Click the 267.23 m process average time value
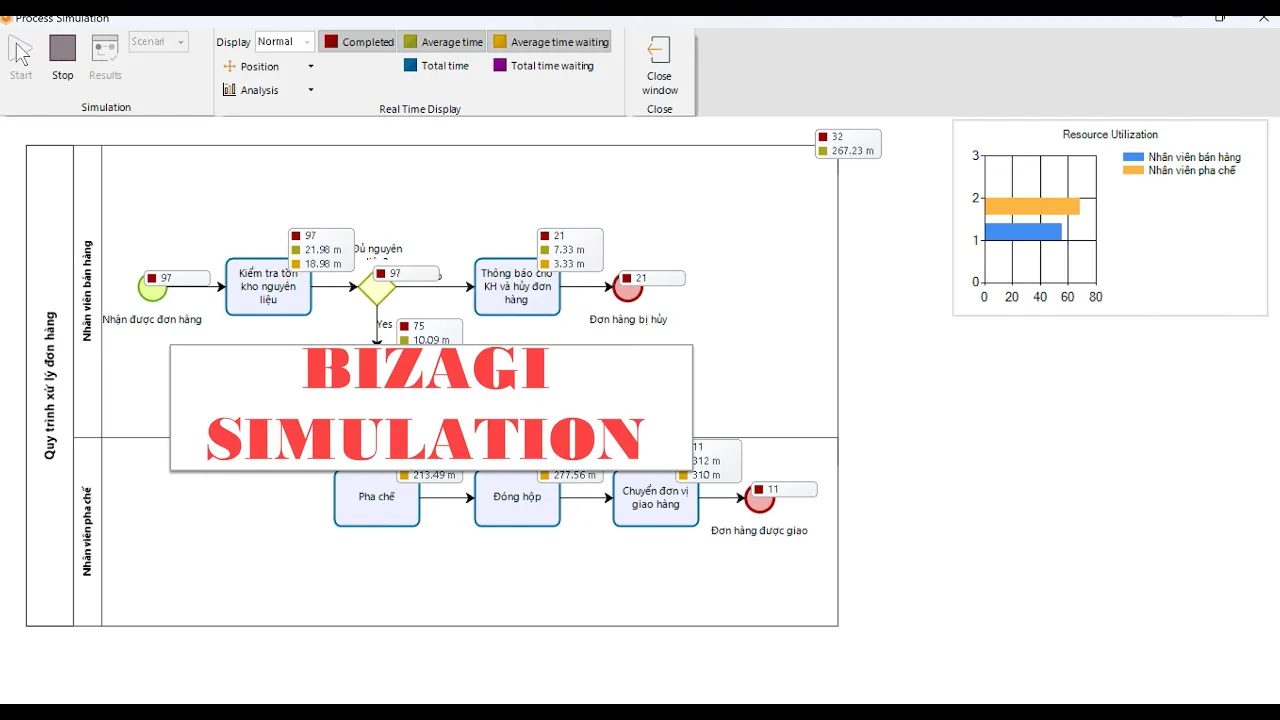1280x720 pixels. pos(853,151)
